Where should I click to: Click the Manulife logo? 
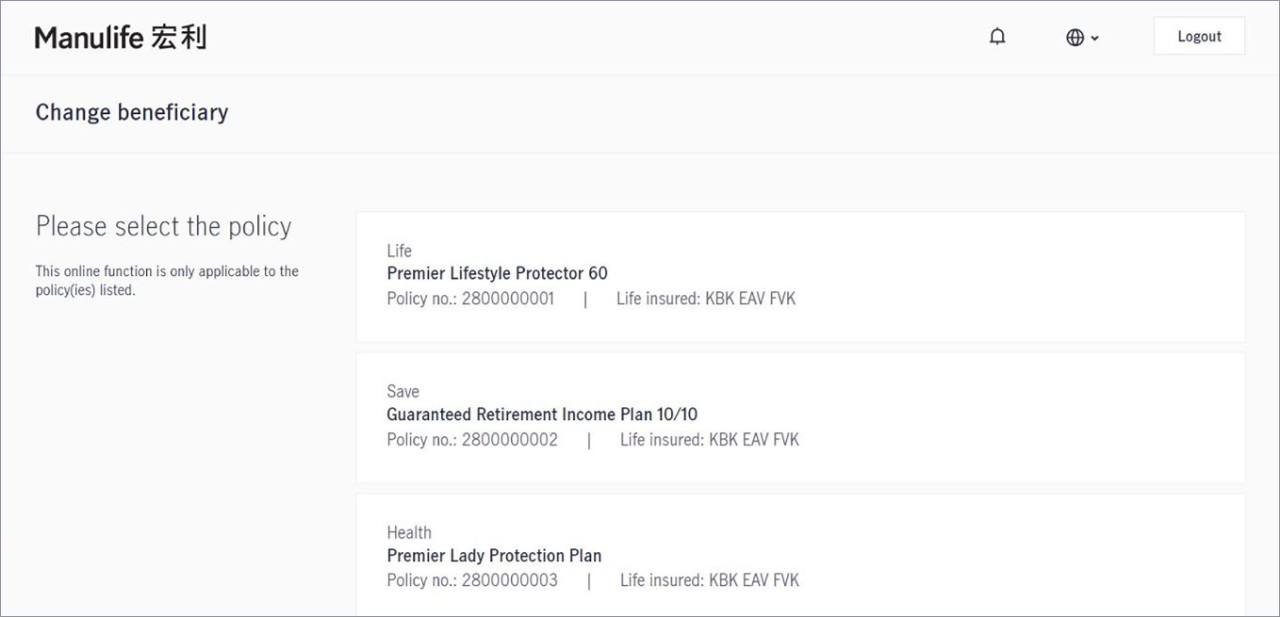[120, 38]
